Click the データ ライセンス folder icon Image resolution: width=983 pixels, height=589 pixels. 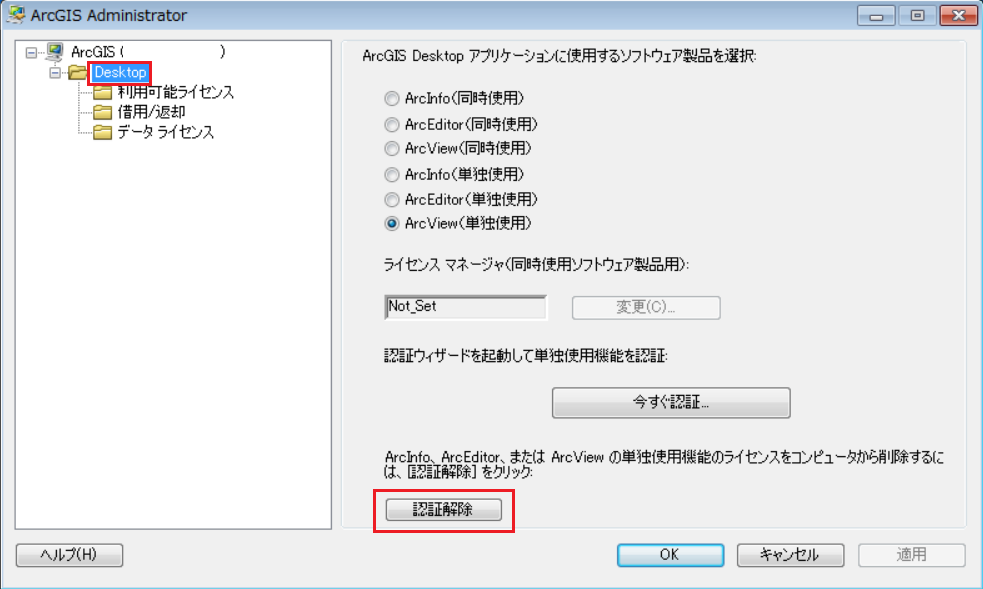point(102,132)
